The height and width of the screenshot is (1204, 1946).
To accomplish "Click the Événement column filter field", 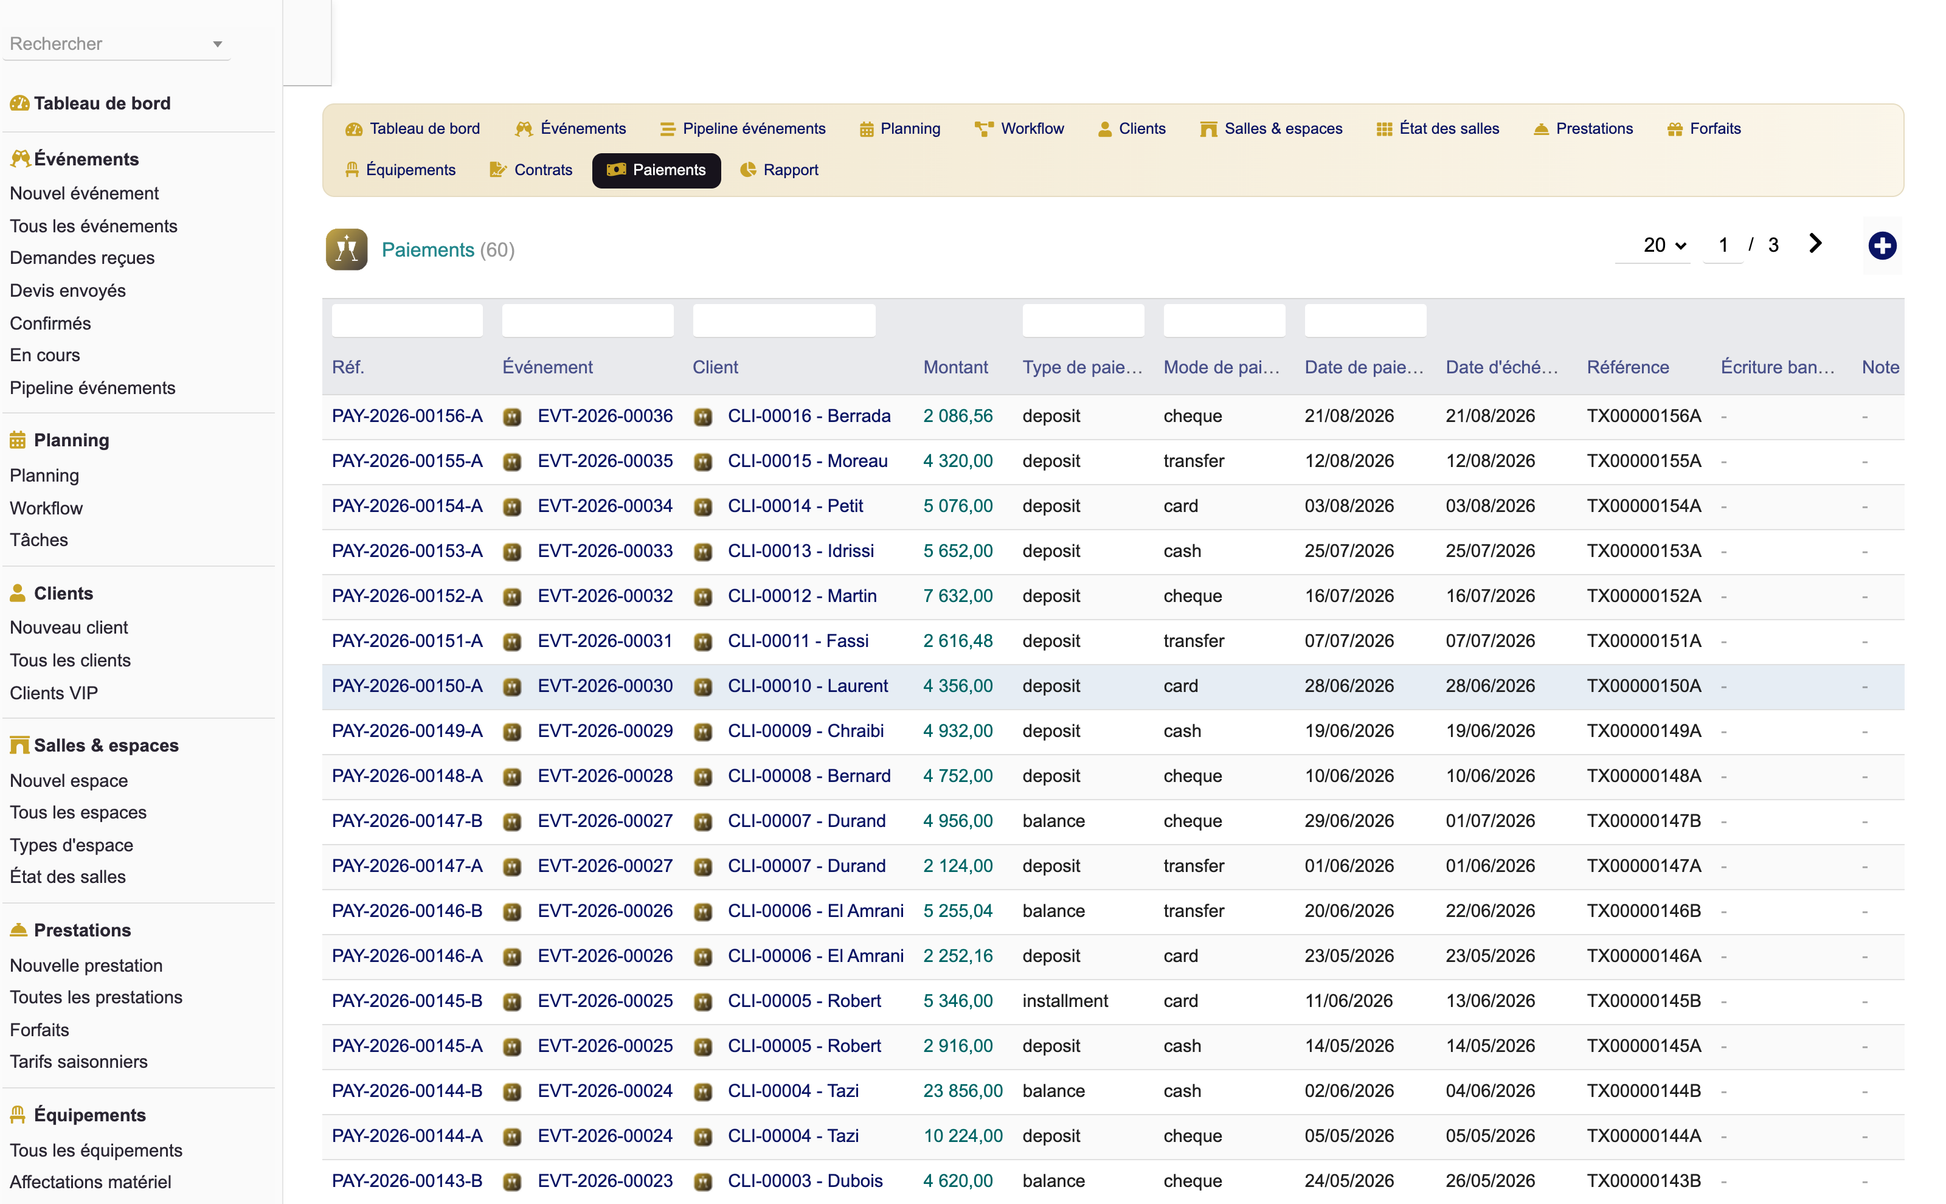I will [x=588, y=320].
